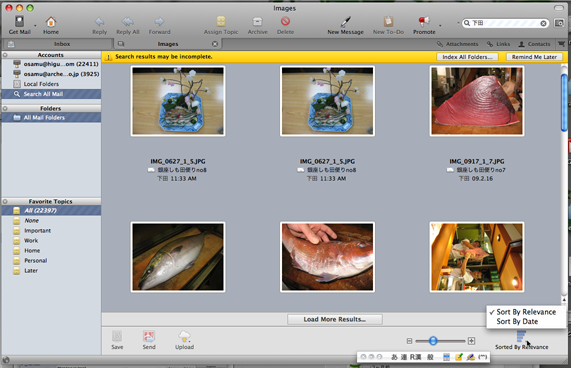Image resolution: width=571 pixels, height=368 pixels.
Task: Click the Reply All toolbar icon
Action: coord(127,22)
